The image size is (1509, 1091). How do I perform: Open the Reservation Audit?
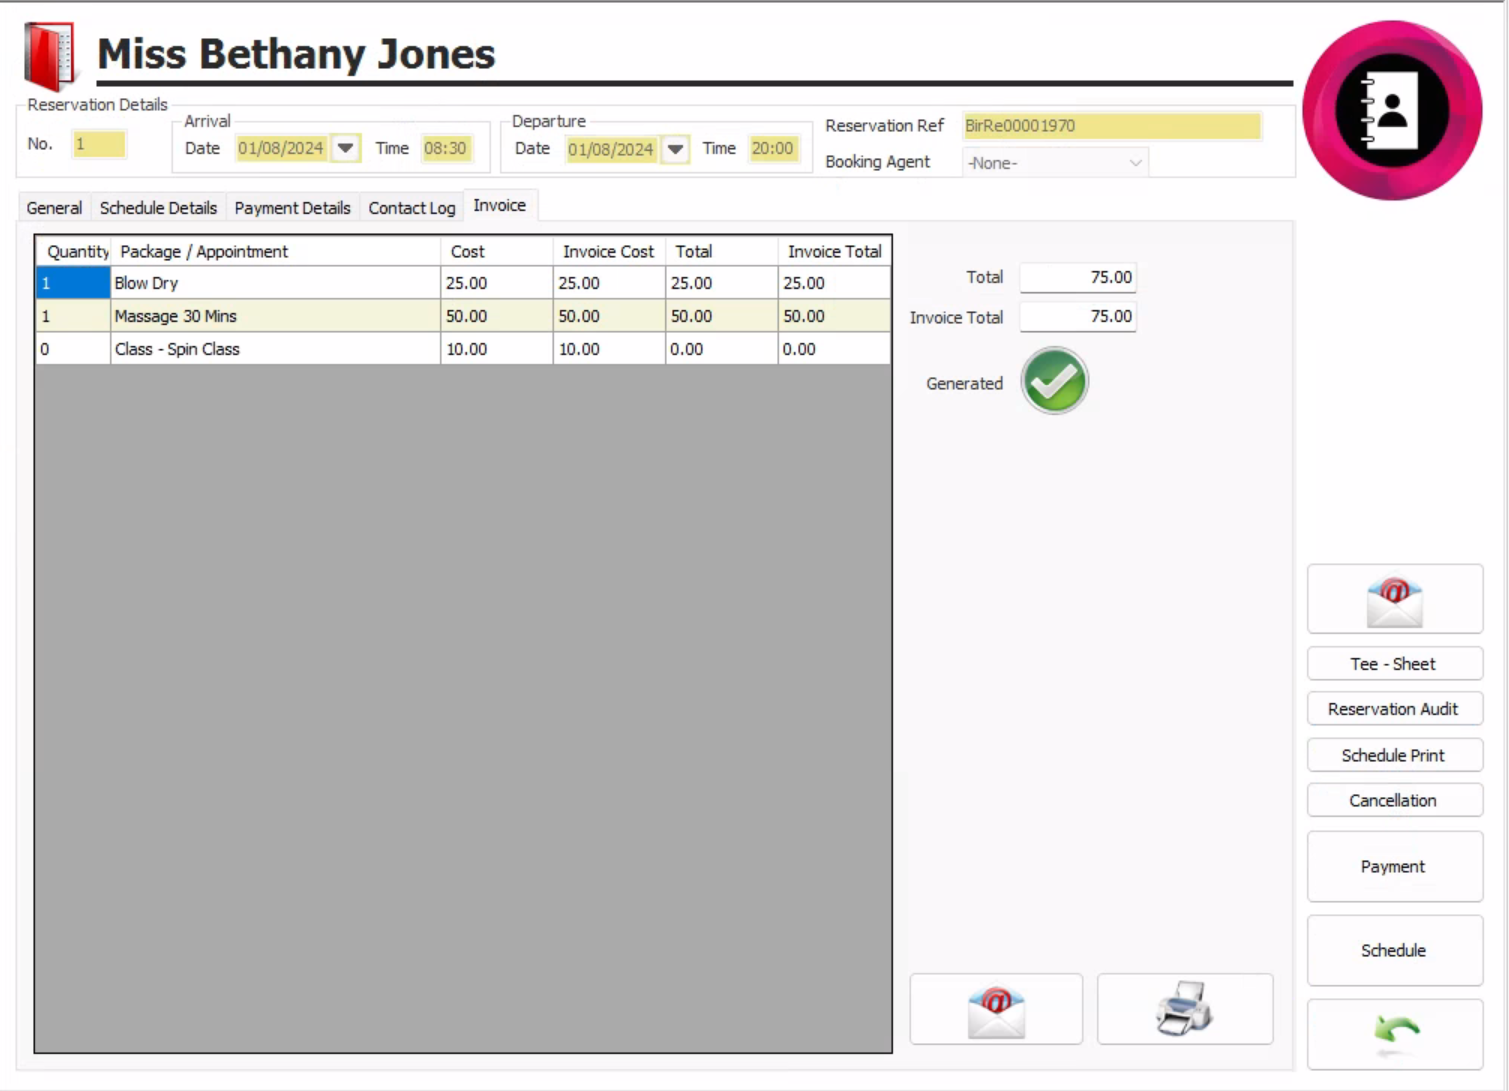click(x=1393, y=709)
